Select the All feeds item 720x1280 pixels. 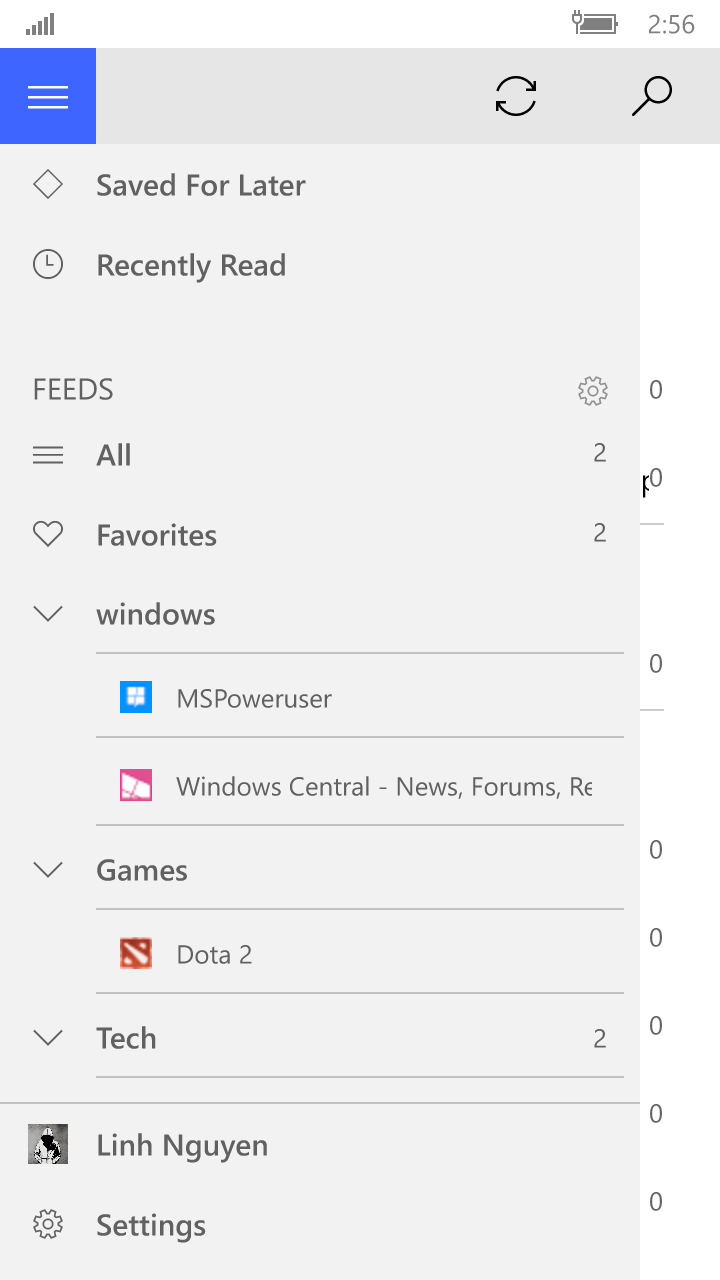click(114, 455)
